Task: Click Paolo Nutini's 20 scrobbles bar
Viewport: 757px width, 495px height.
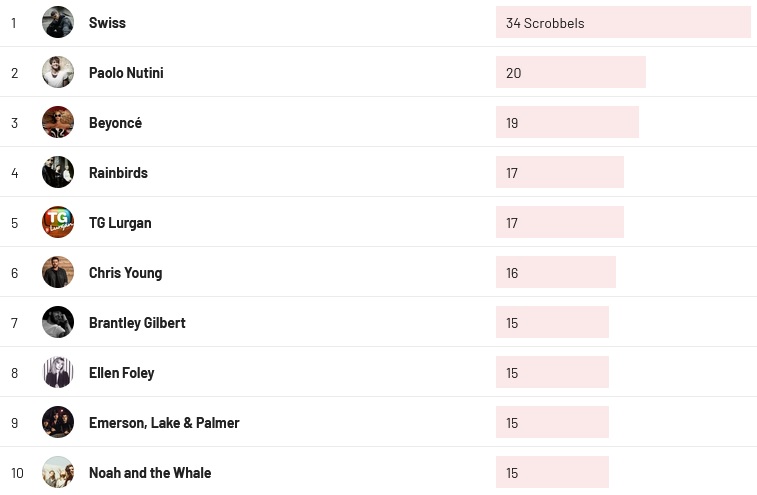Action: 570,72
